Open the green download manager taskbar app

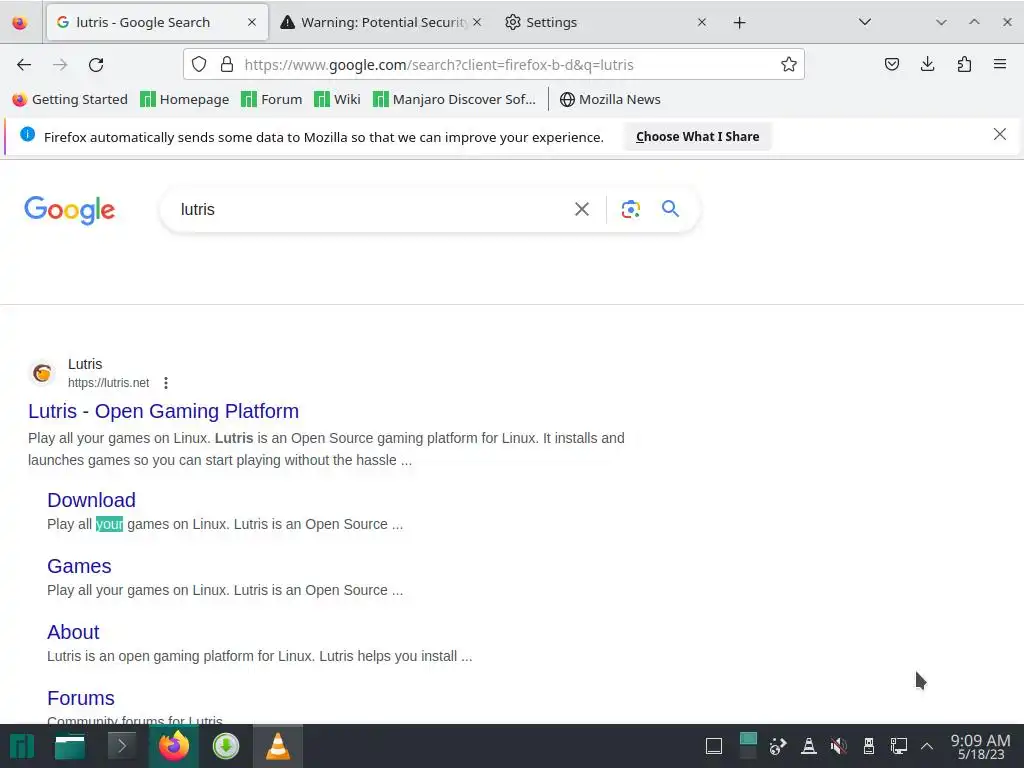coord(226,746)
